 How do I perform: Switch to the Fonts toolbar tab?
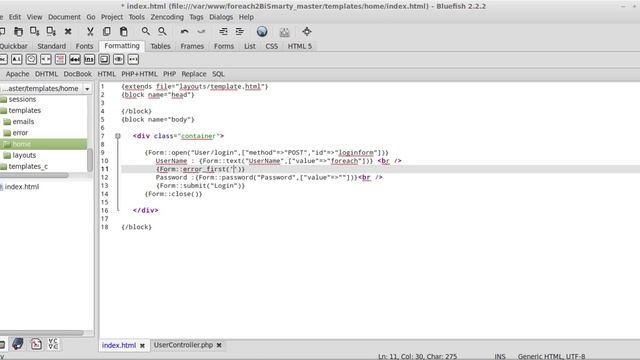coord(84,46)
